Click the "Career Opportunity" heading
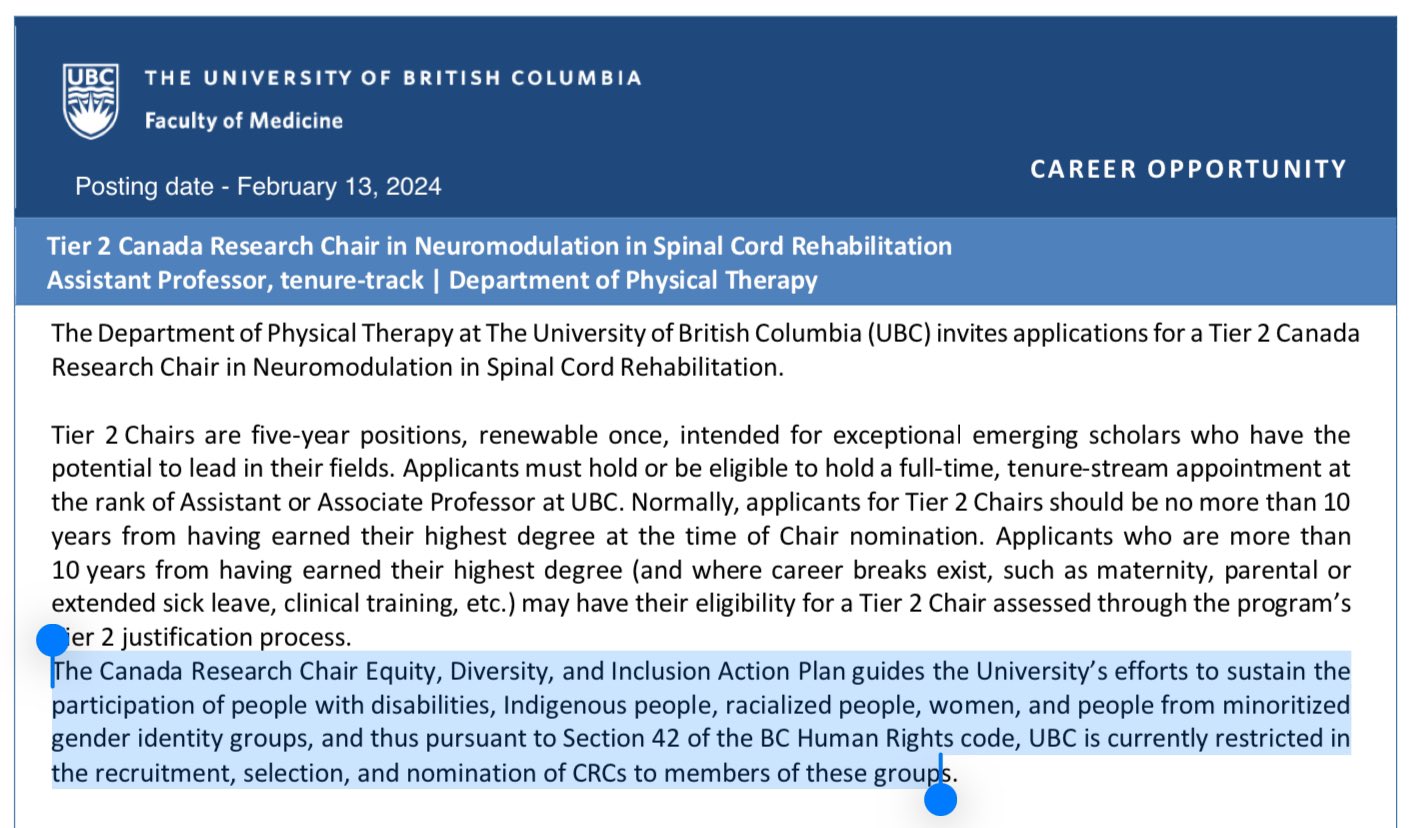Image resolution: width=1412 pixels, height=828 pixels. (x=1188, y=169)
